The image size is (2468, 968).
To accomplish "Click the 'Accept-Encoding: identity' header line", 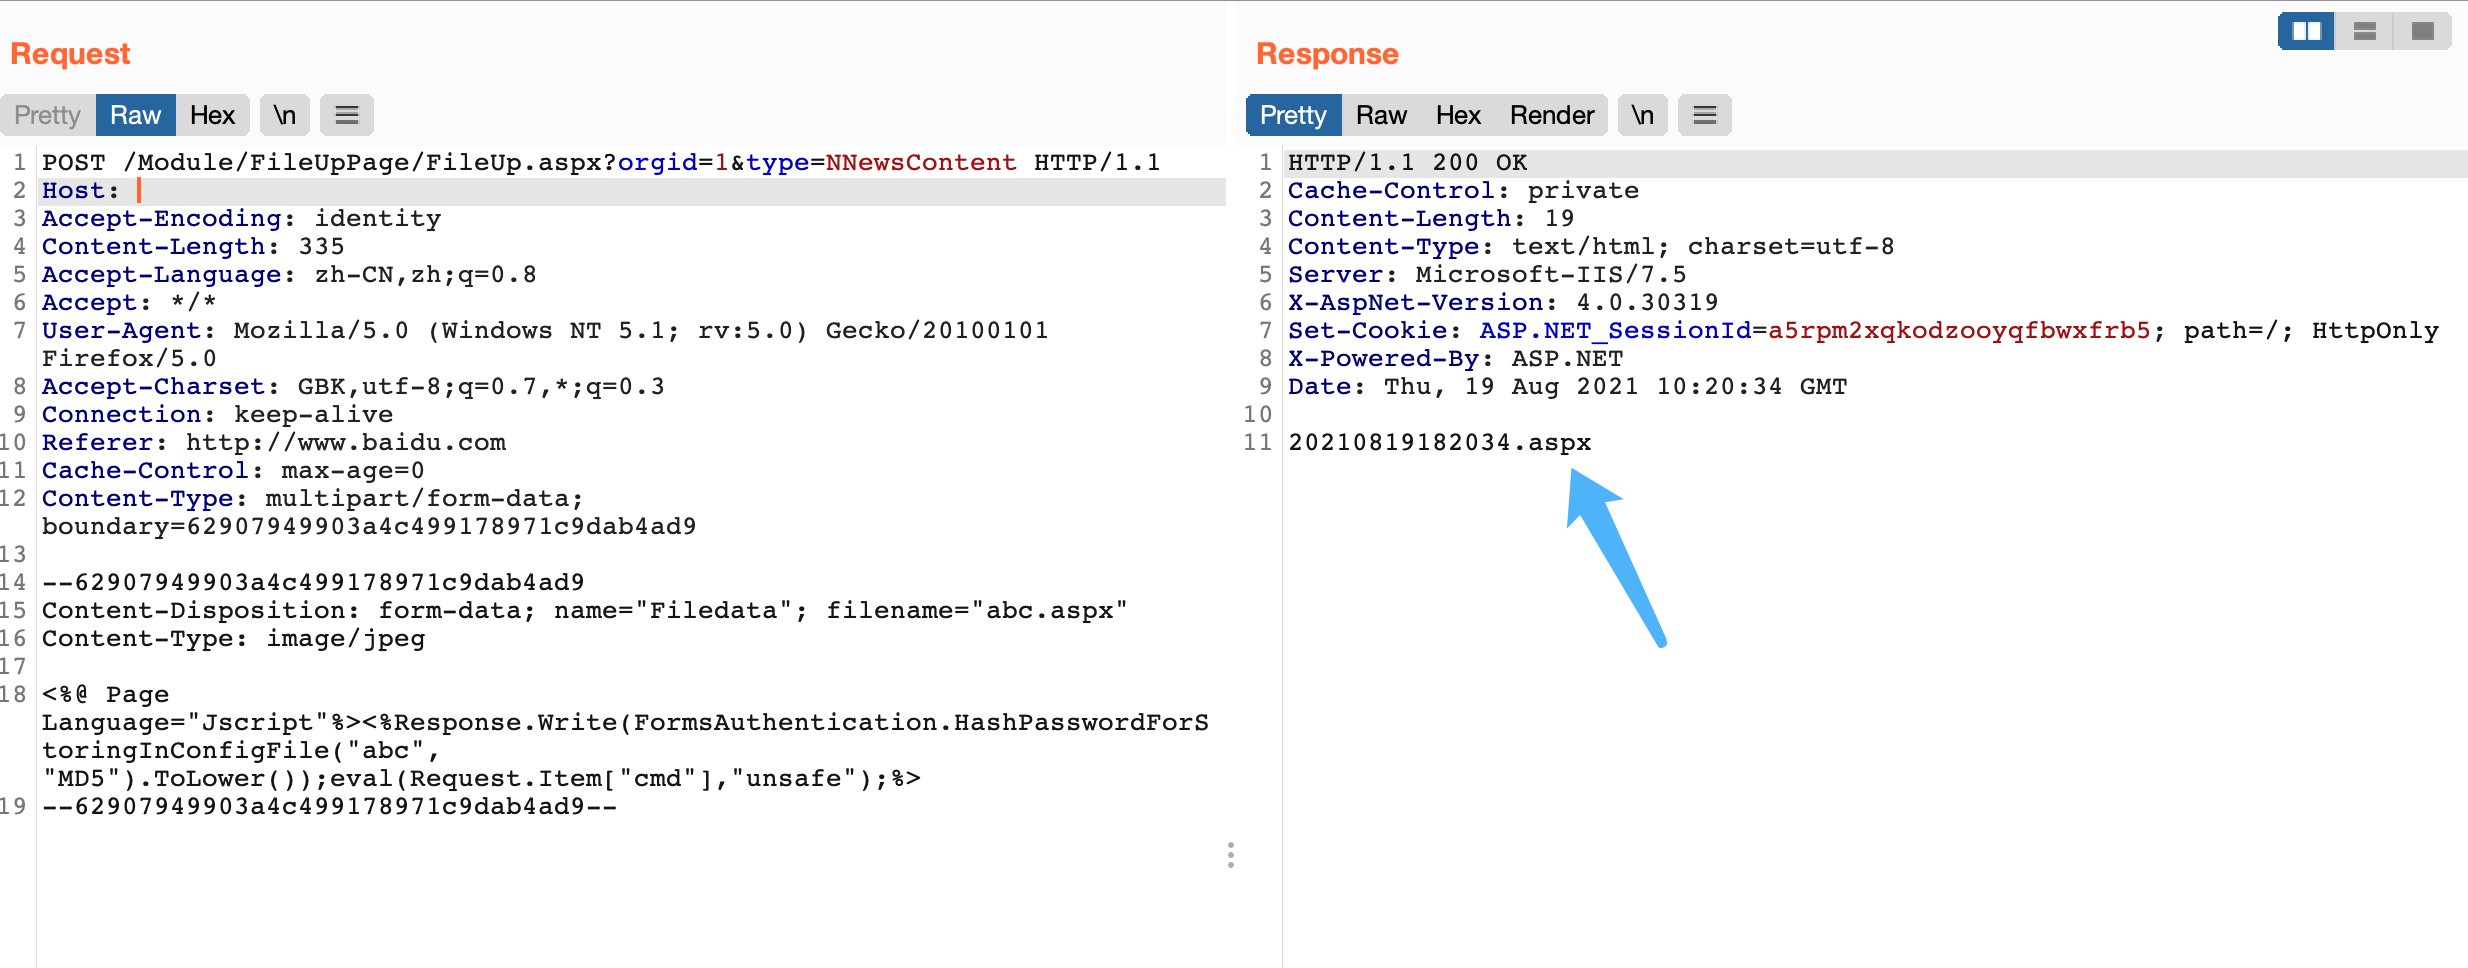I will point(241,219).
